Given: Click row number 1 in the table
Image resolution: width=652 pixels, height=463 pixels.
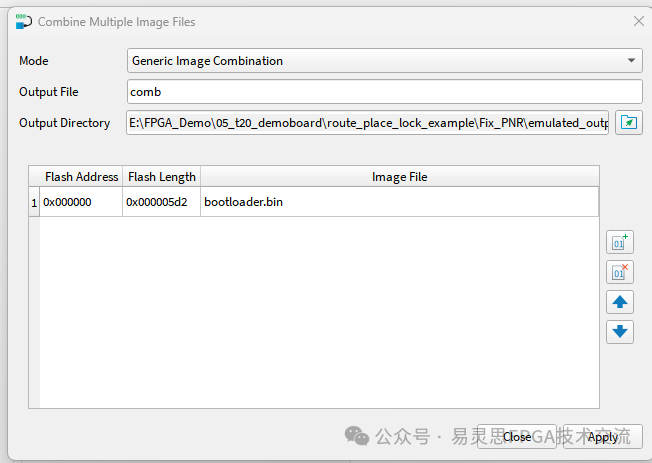Looking at the screenshot, I should [x=34, y=202].
